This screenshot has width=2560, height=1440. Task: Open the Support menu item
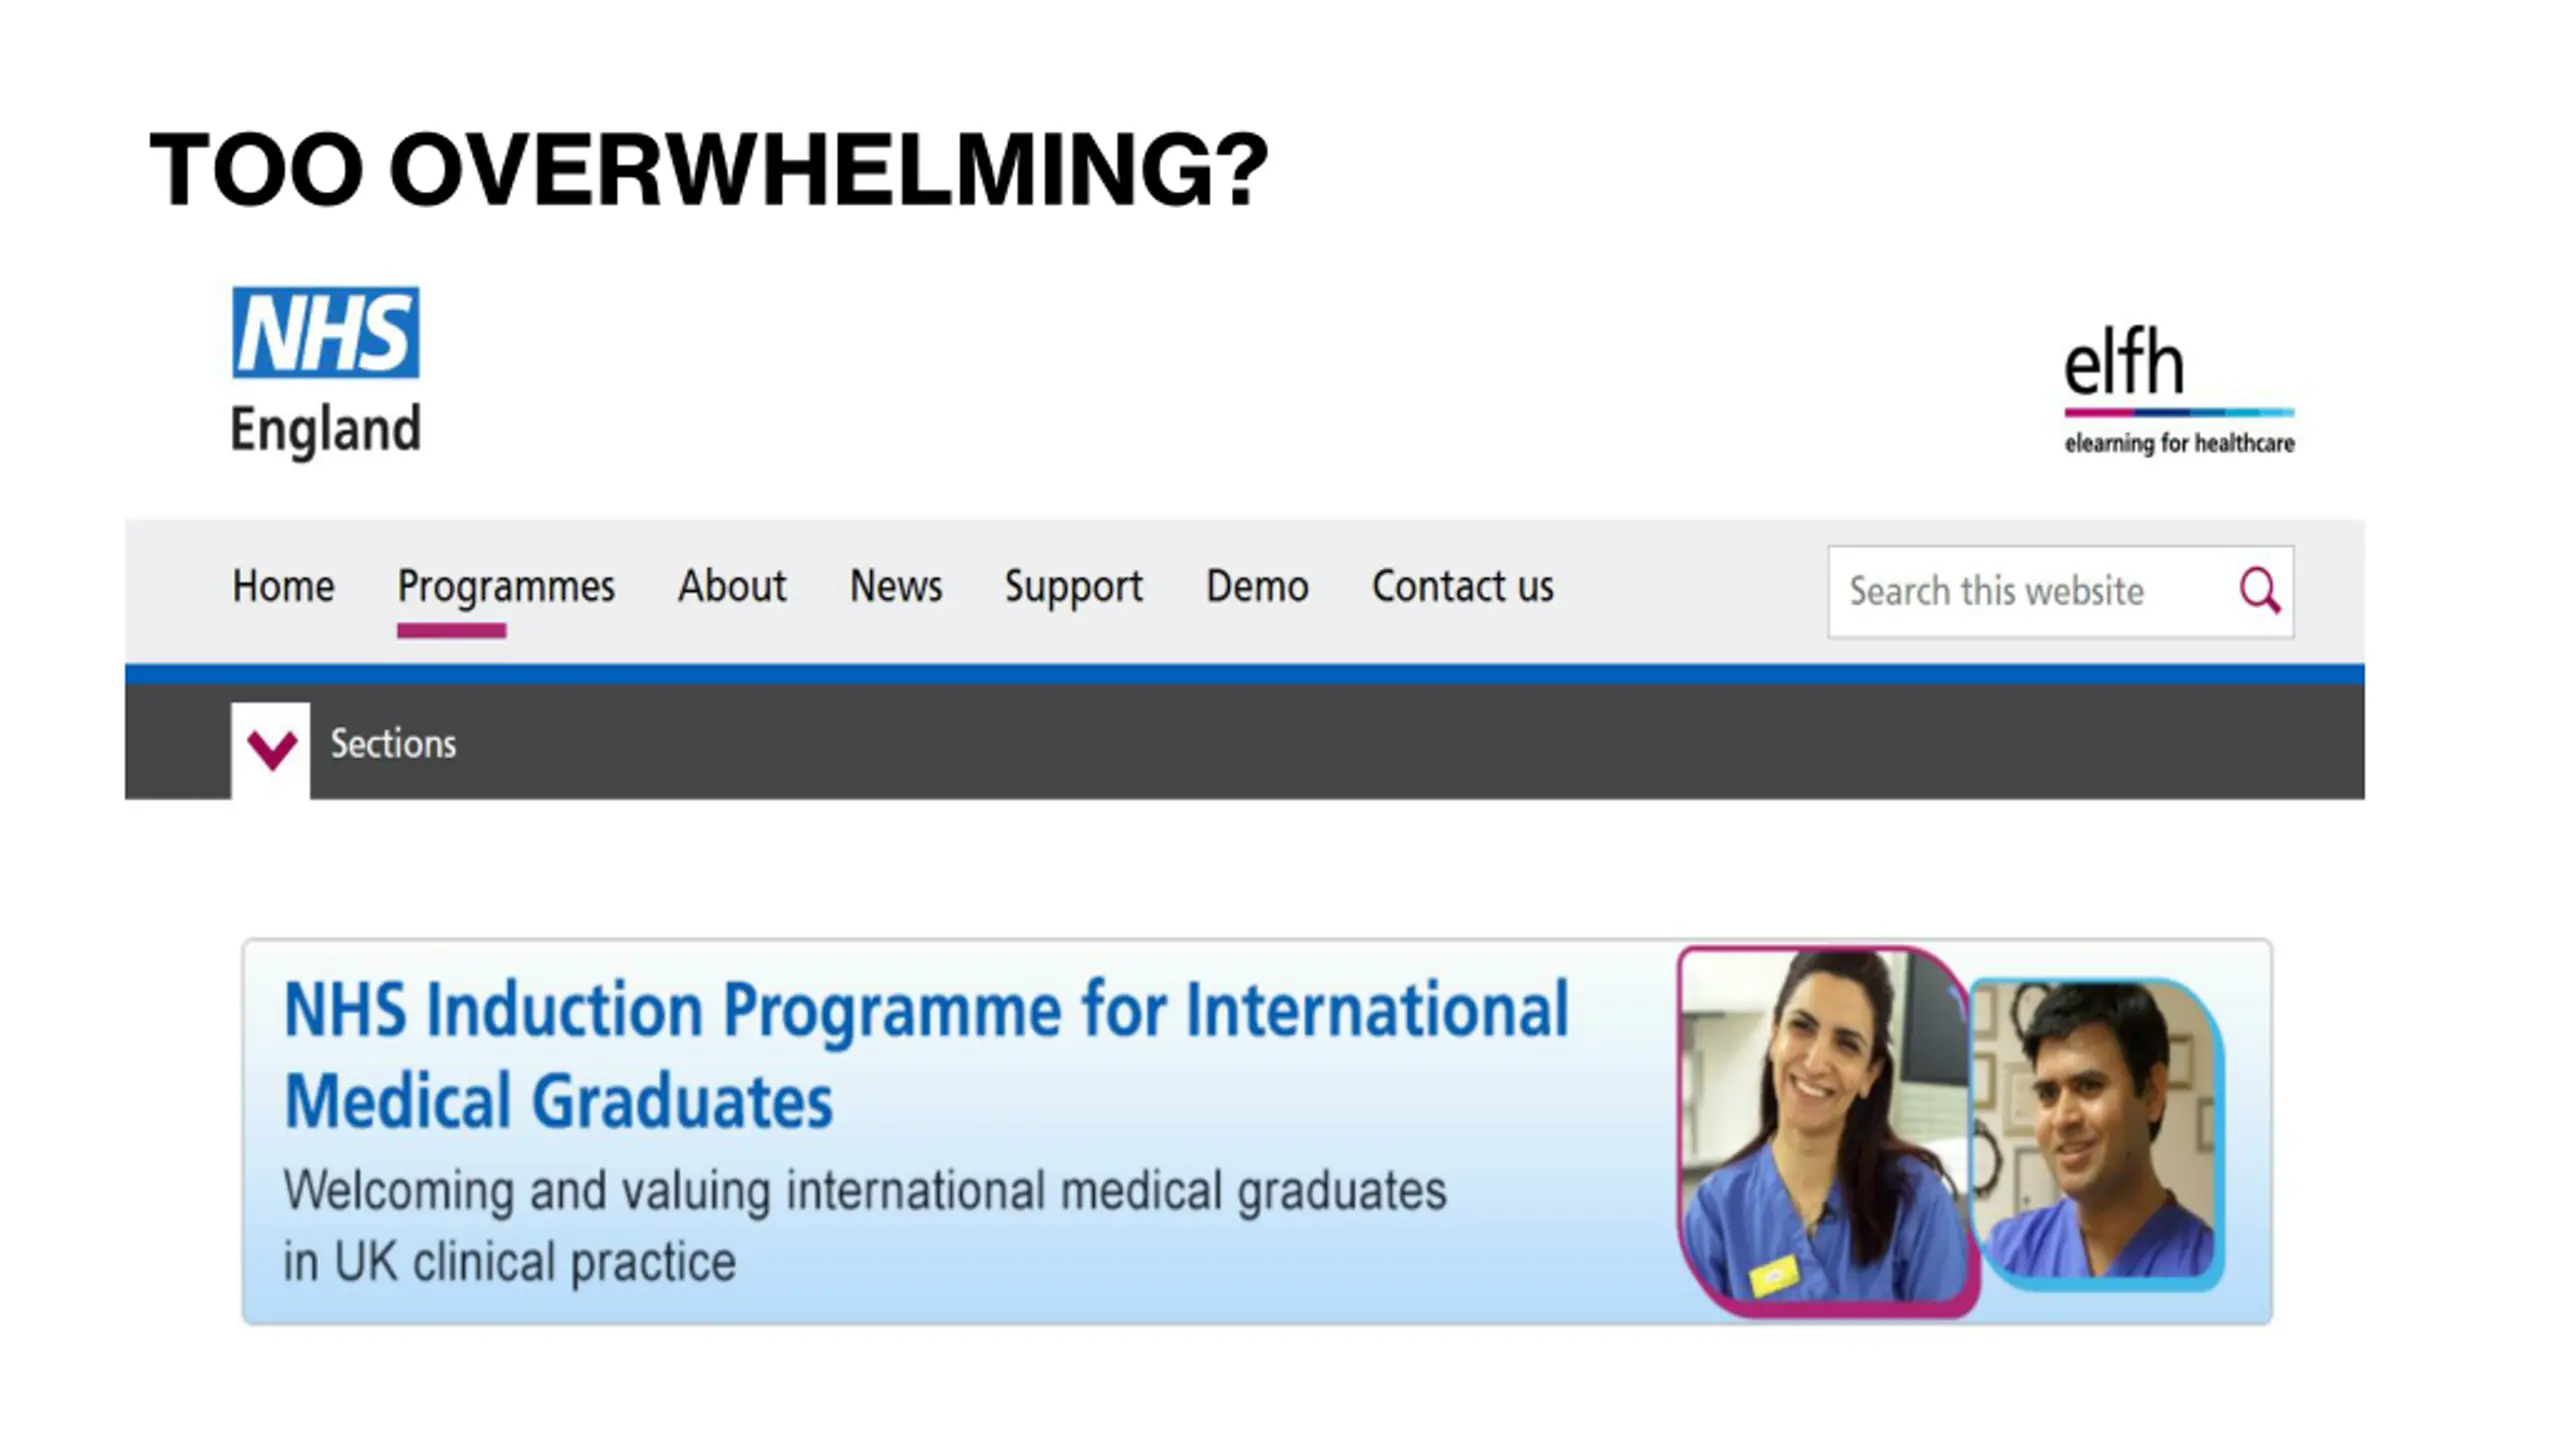point(1073,588)
